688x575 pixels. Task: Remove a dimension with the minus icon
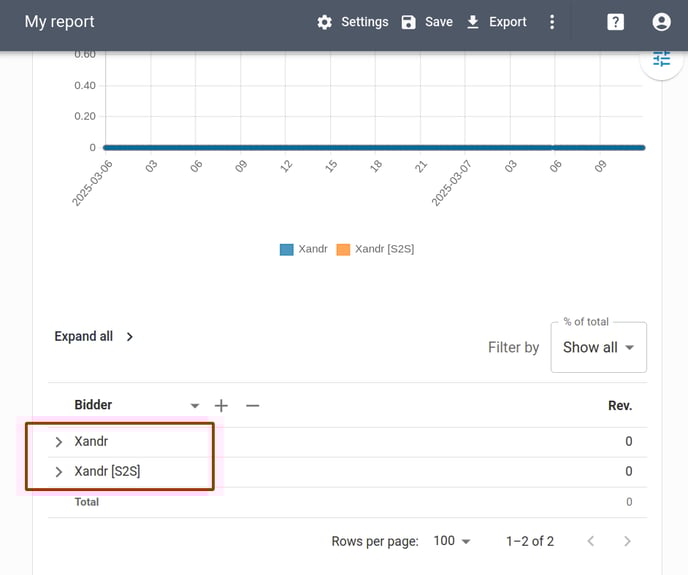(253, 406)
